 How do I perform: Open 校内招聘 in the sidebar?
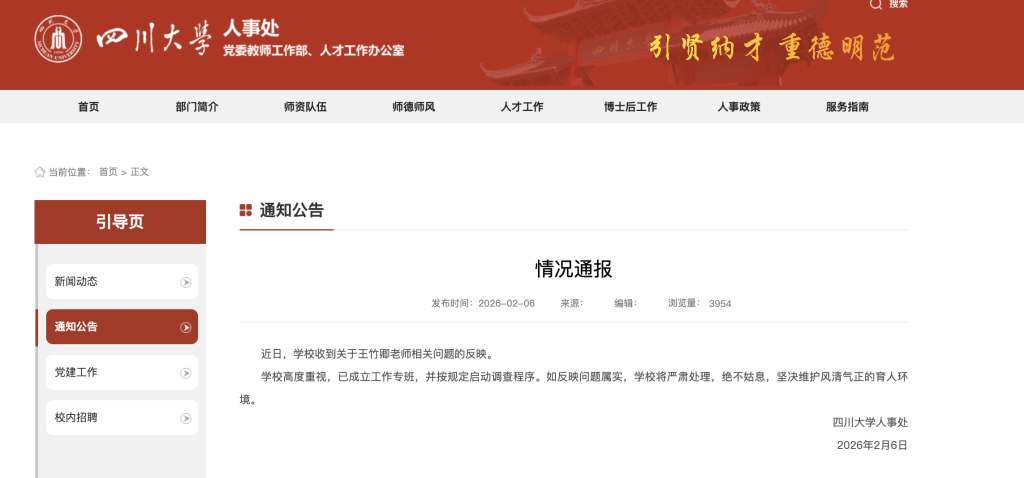pos(77,418)
